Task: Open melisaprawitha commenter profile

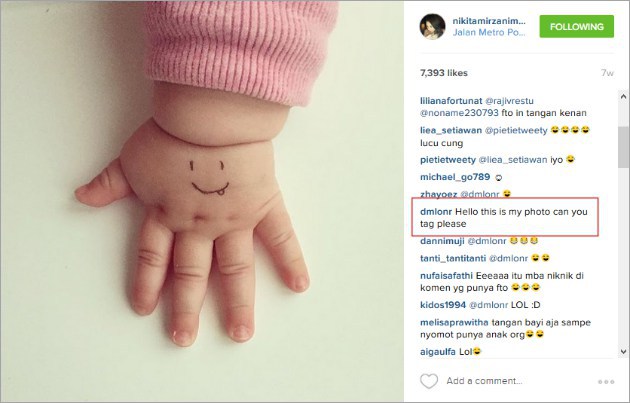Action: (x=454, y=322)
